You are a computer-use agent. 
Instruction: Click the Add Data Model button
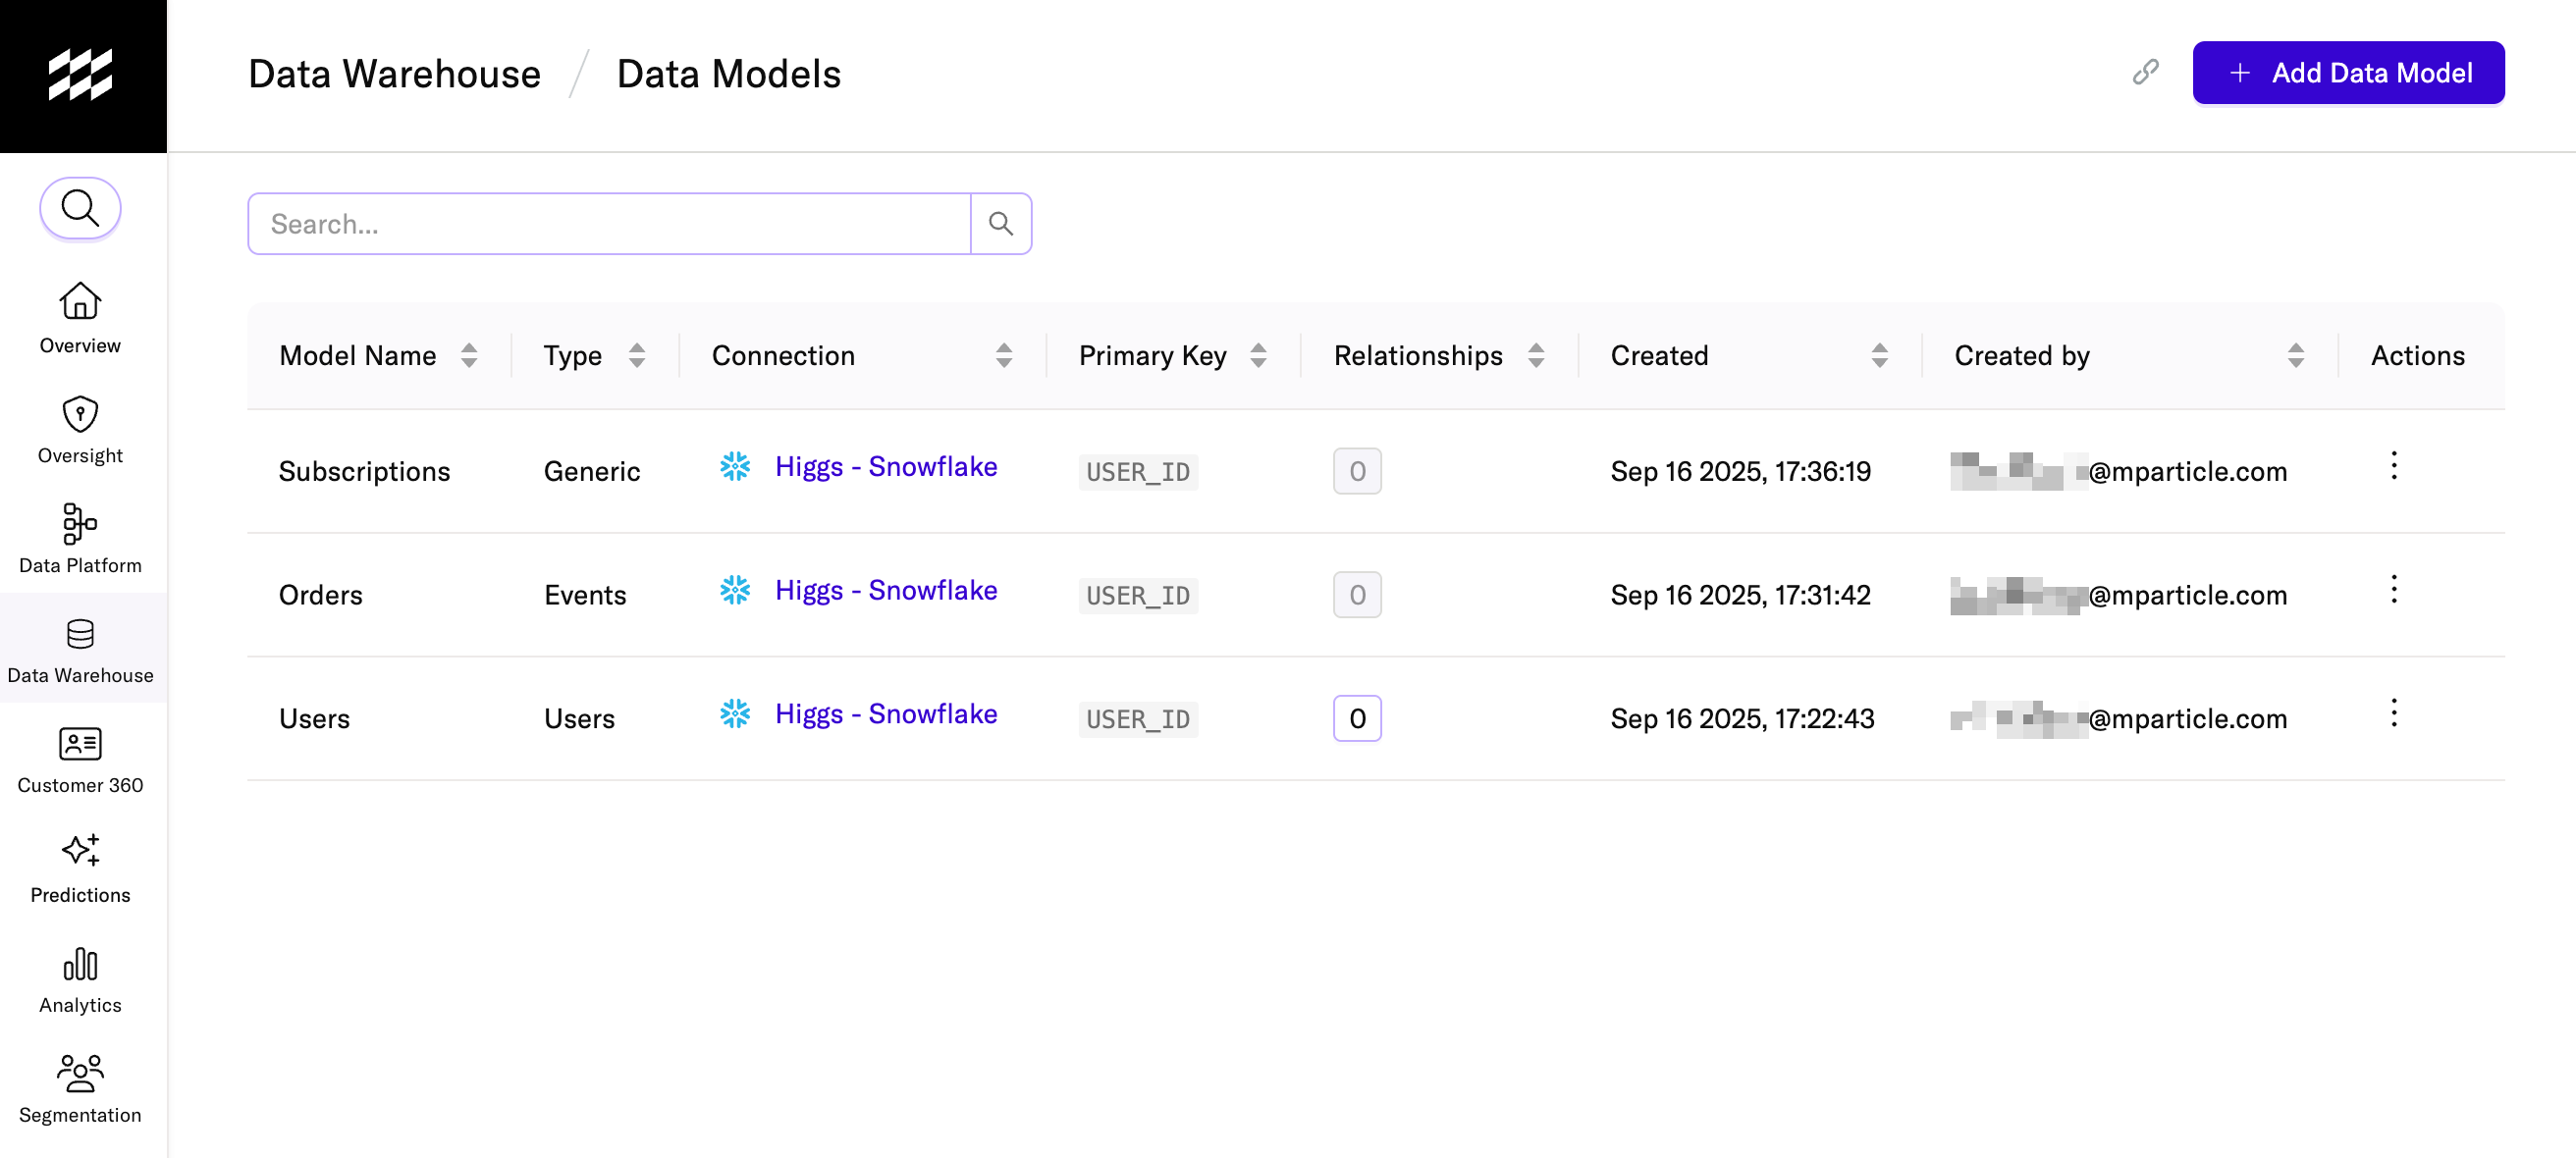click(2347, 72)
